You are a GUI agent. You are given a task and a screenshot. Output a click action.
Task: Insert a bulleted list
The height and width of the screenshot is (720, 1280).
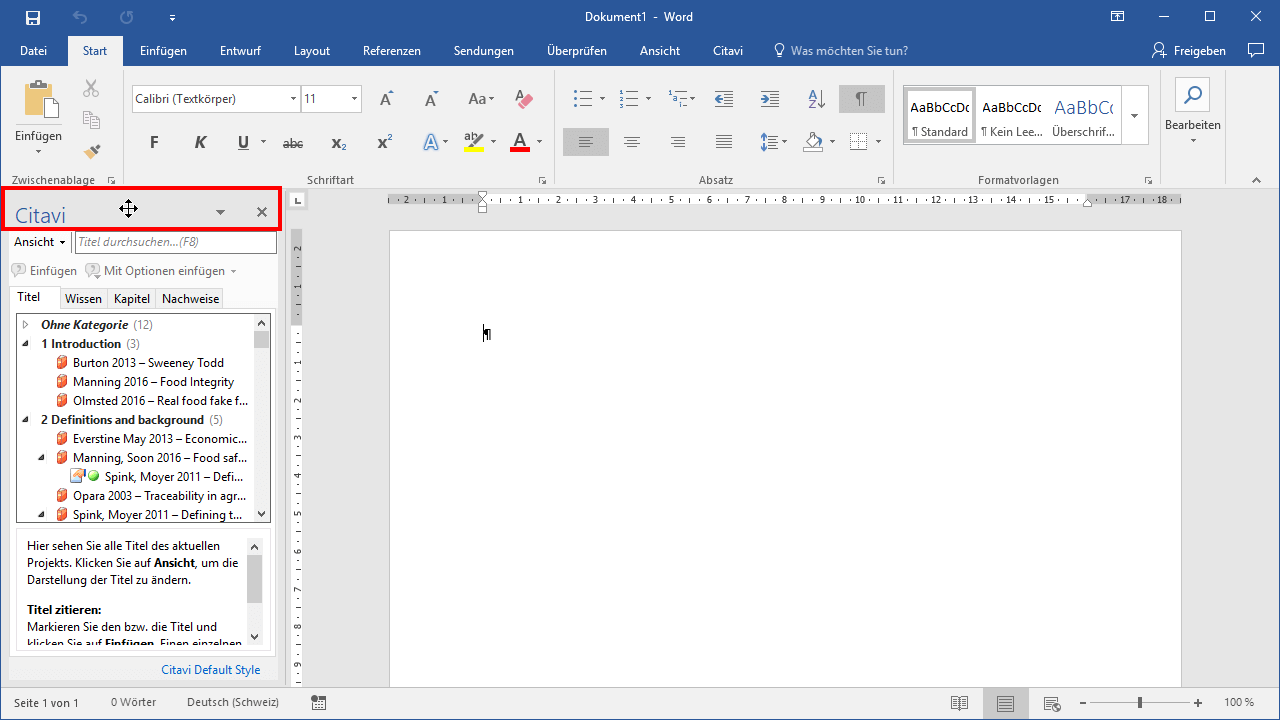coord(583,99)
